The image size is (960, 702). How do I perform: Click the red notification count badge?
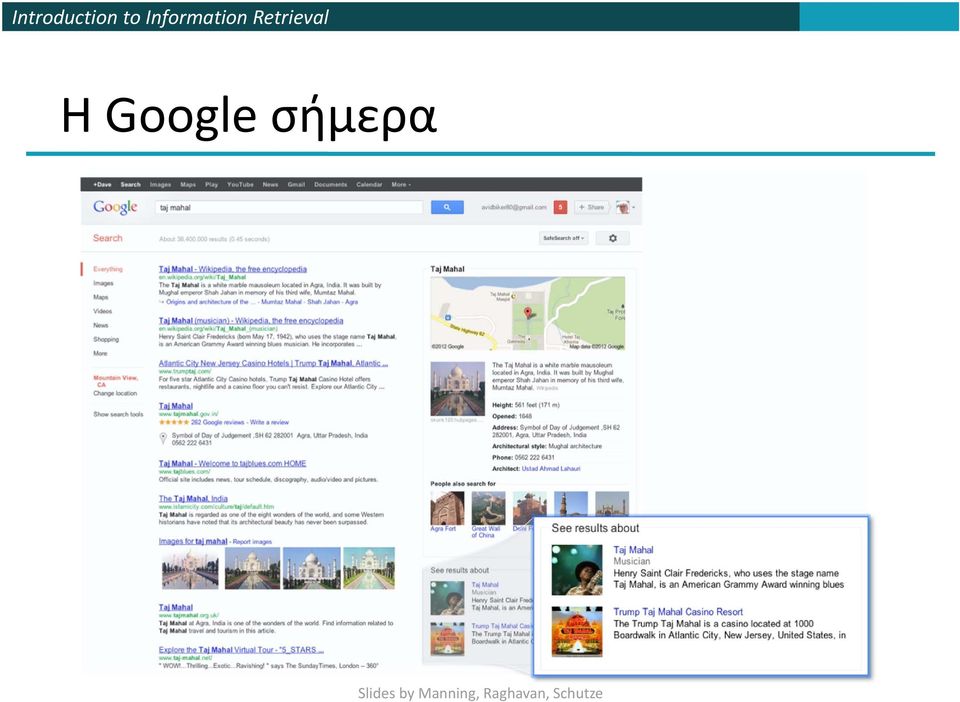coord(560,207)
